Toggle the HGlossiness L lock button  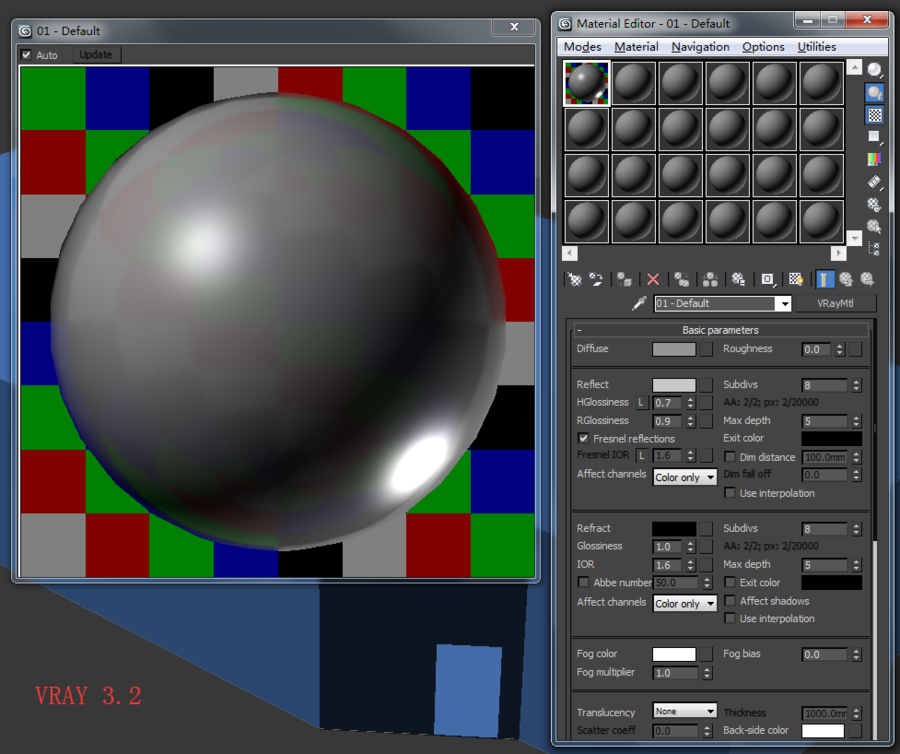(642, 403)
